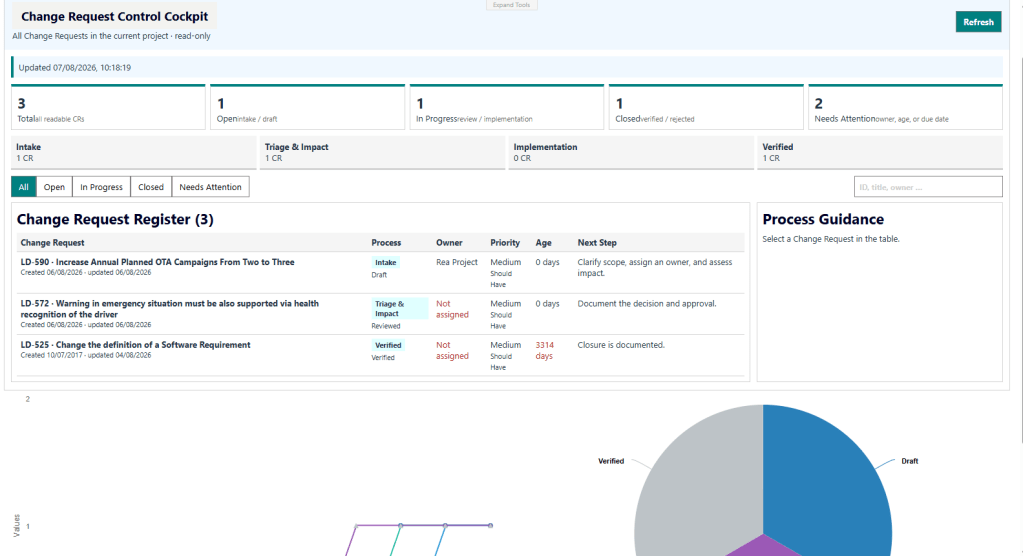Expand Tools at the top
Screen dimensions: 1023x556
(x=512, y=5)
